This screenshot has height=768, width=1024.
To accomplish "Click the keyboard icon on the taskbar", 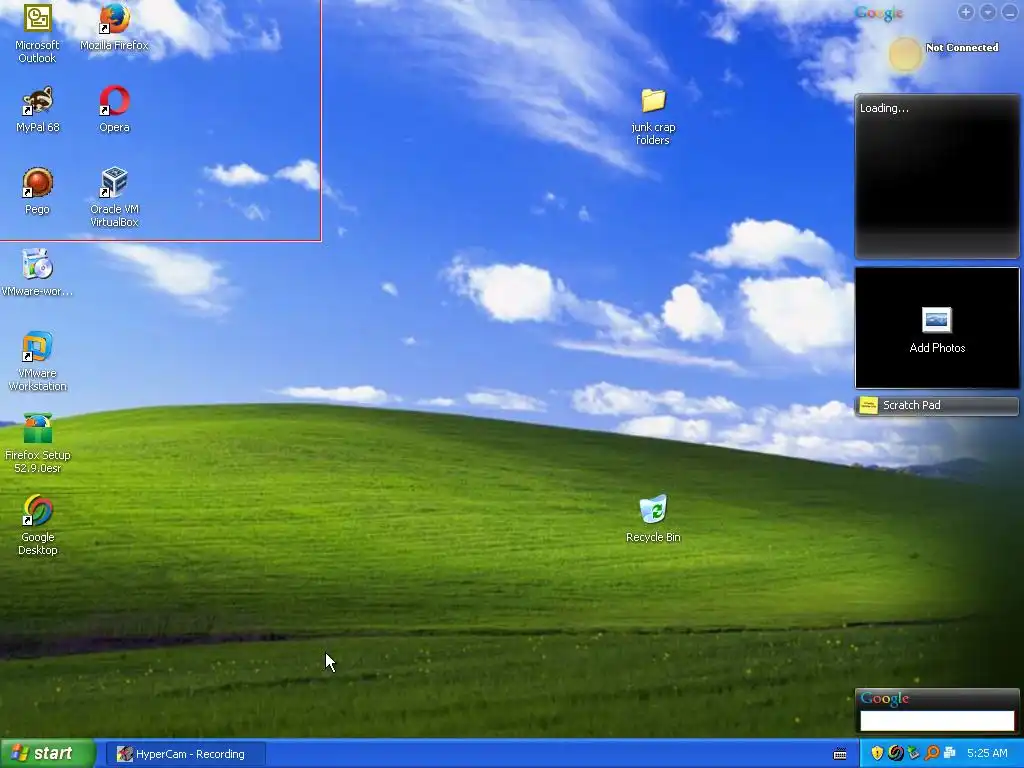I will [x=840, y=754].
